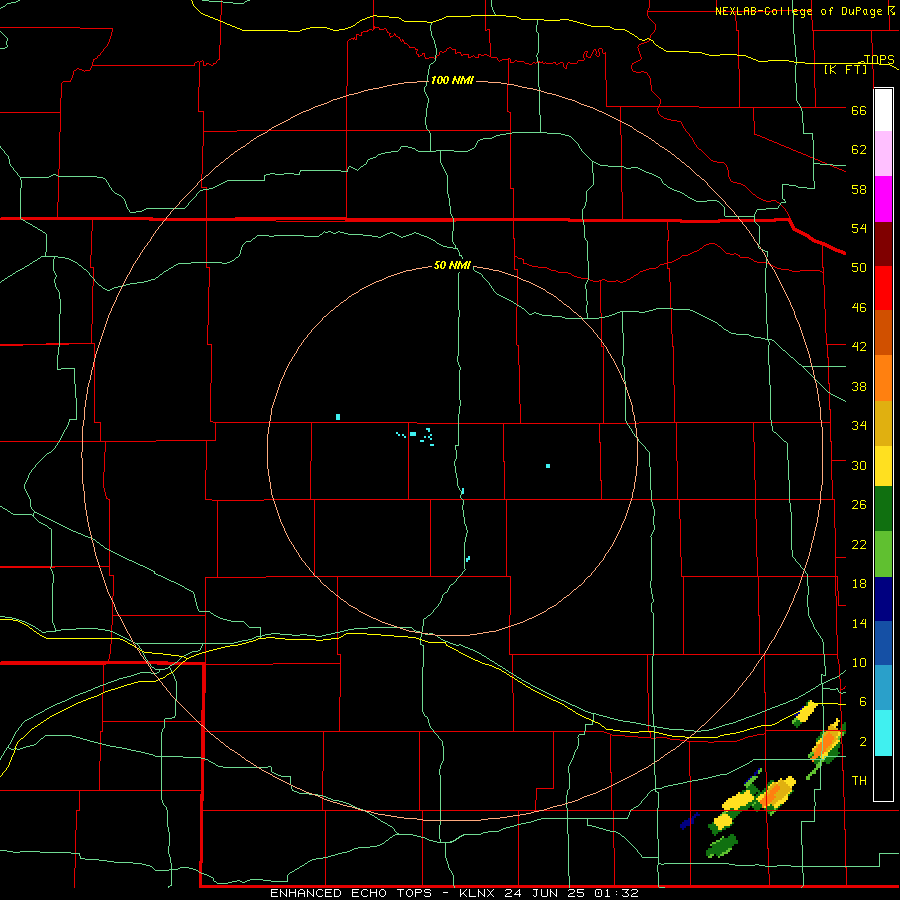Viewport: 900px width, 900px height.
Task: Click the white 66 kft color swatch
Action: click(x=883, y=110)
